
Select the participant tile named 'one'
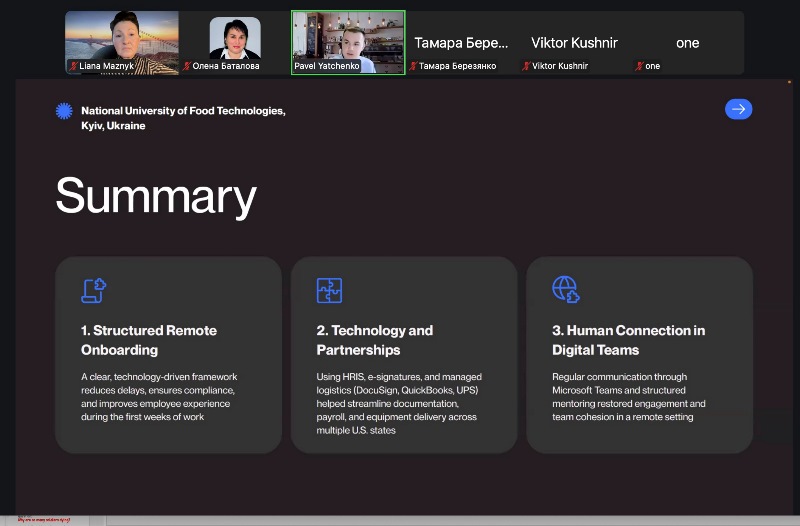click(x=687, y=43)
